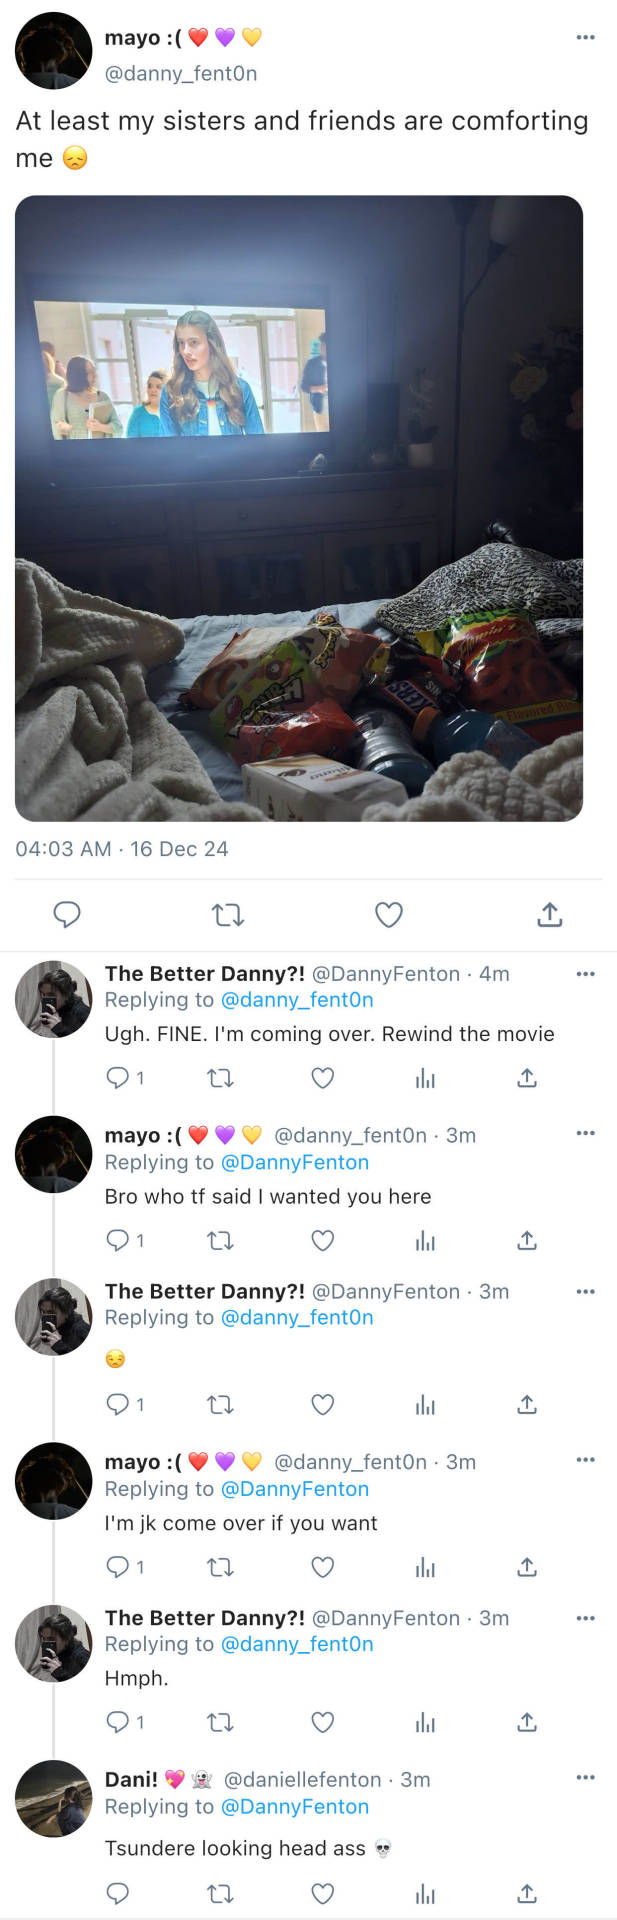The width and height of the screenshot is (617, 1920).
Task: Open more options on "Hmph." reply
Action: click(585, 1618)
